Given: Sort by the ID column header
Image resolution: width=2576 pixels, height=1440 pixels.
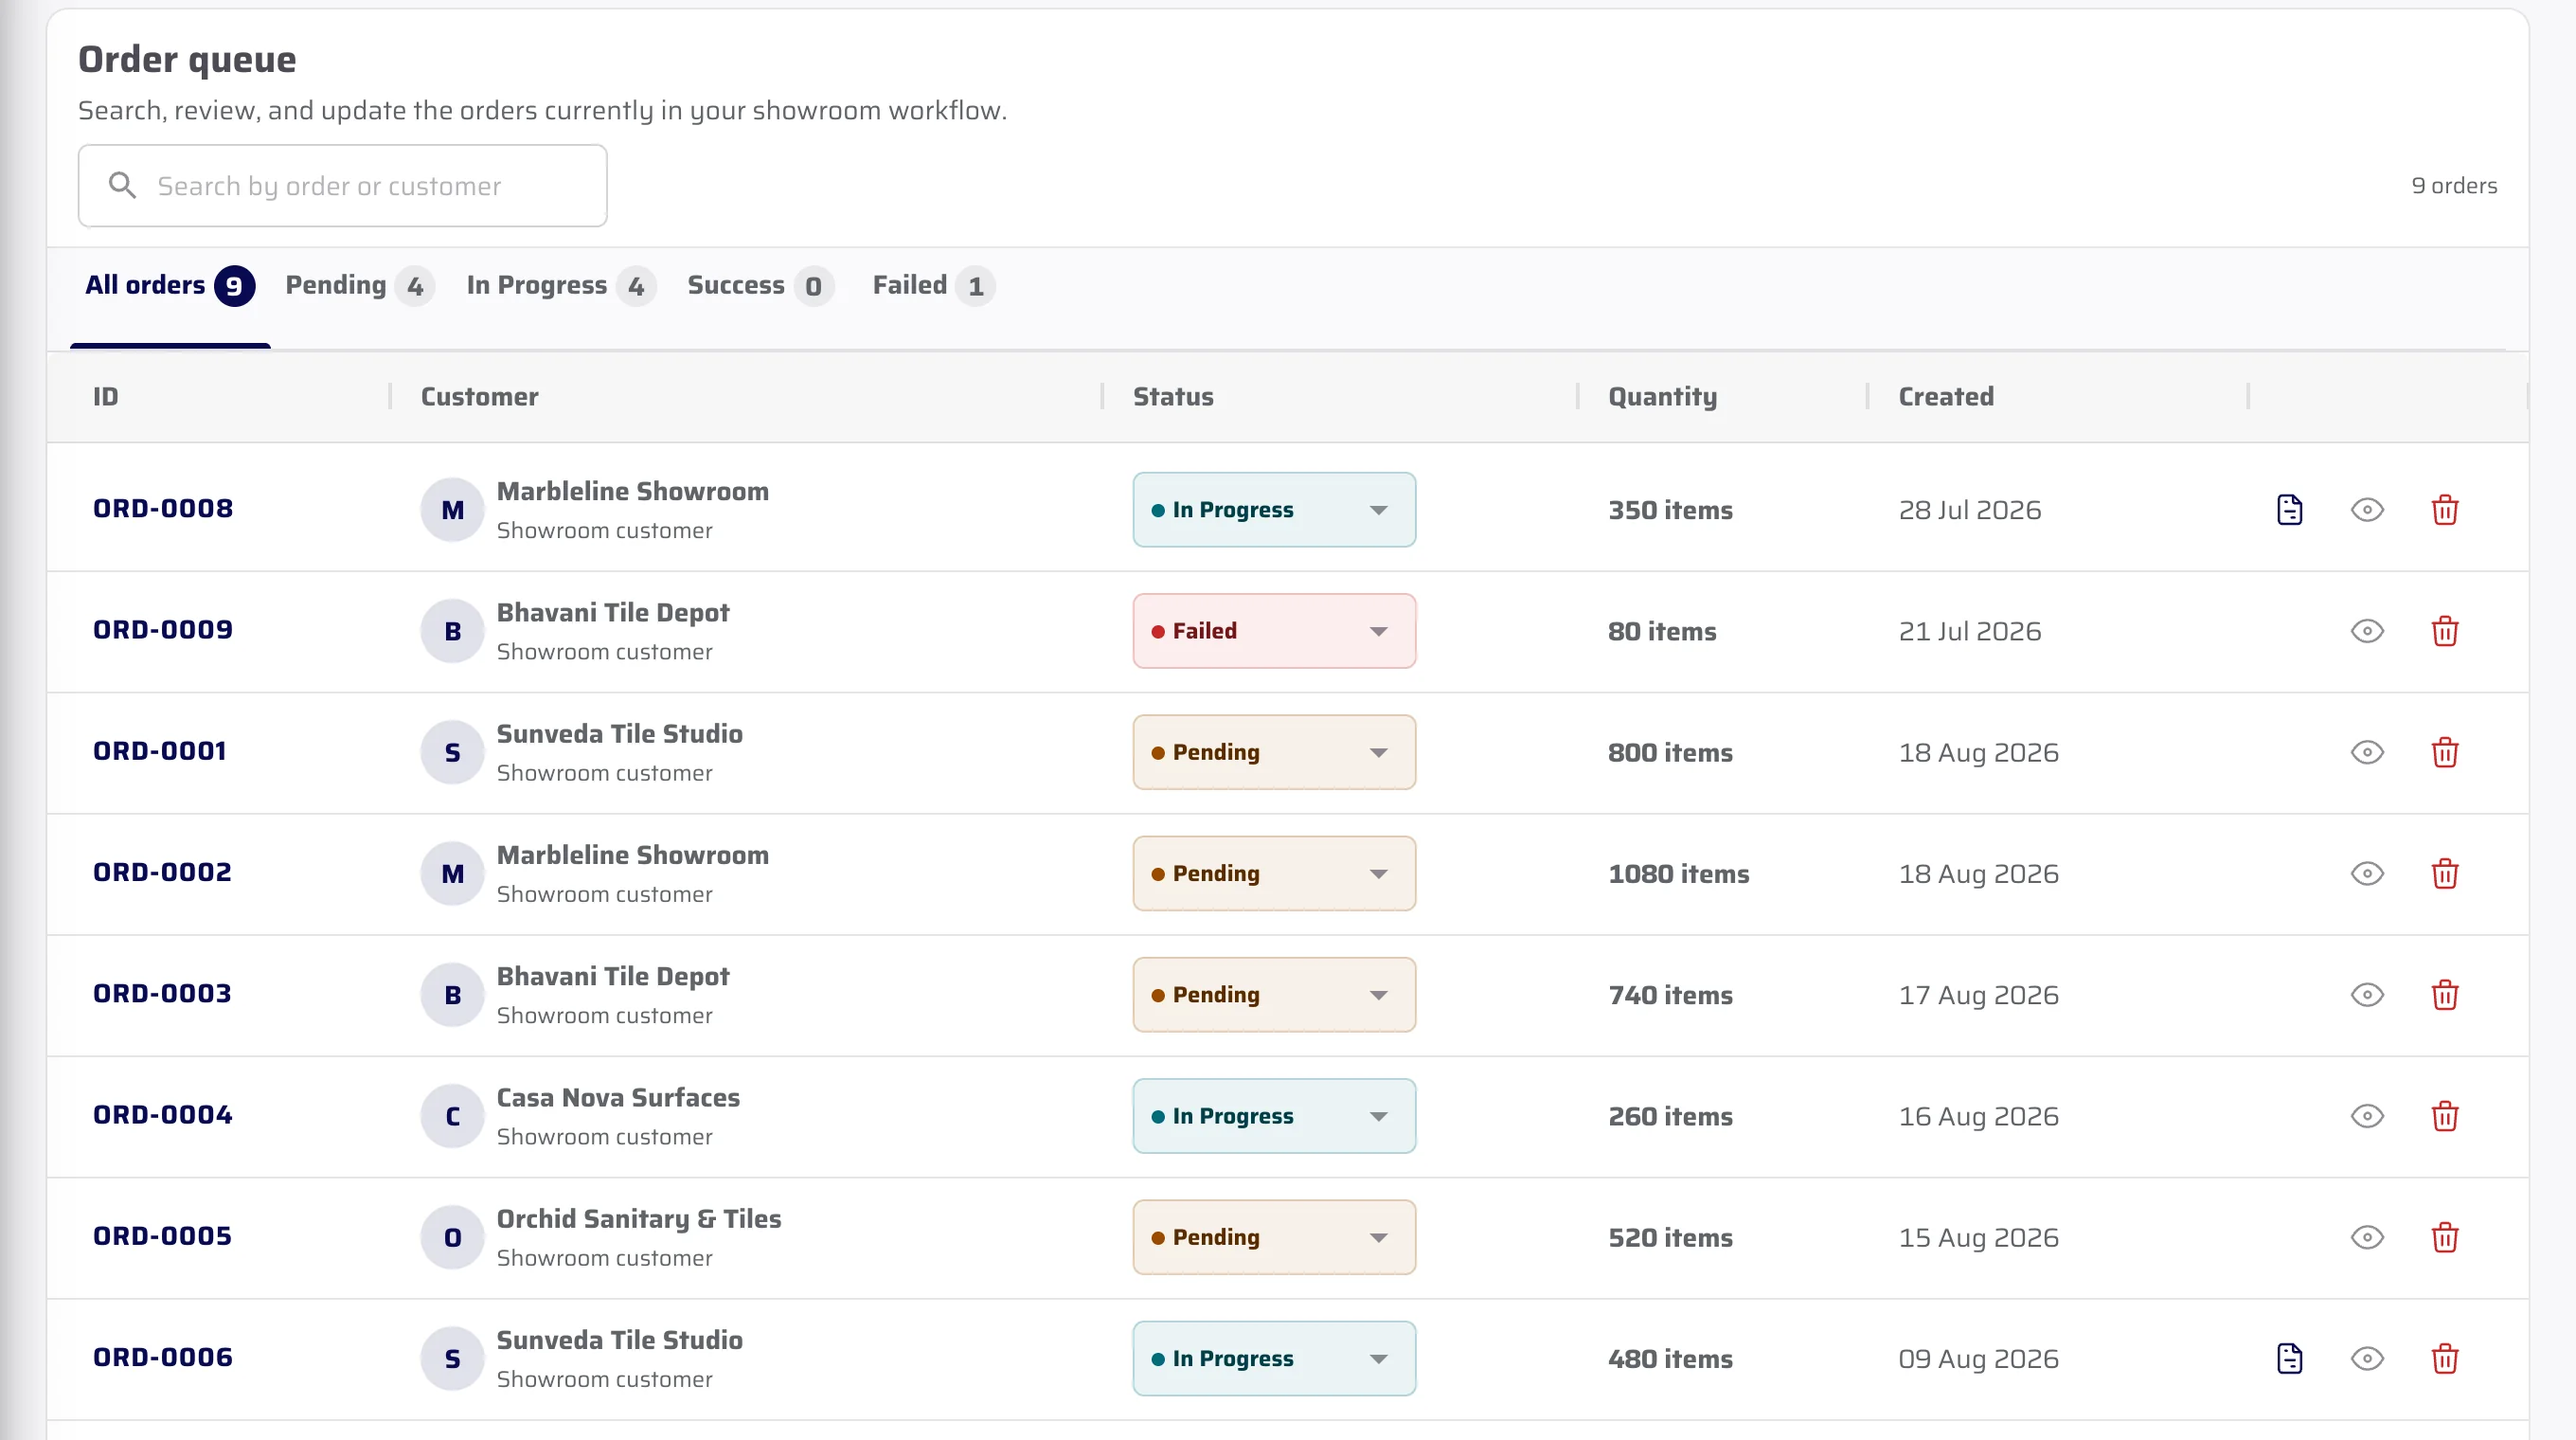Looking at the screenshot, I should pos(106,396).
